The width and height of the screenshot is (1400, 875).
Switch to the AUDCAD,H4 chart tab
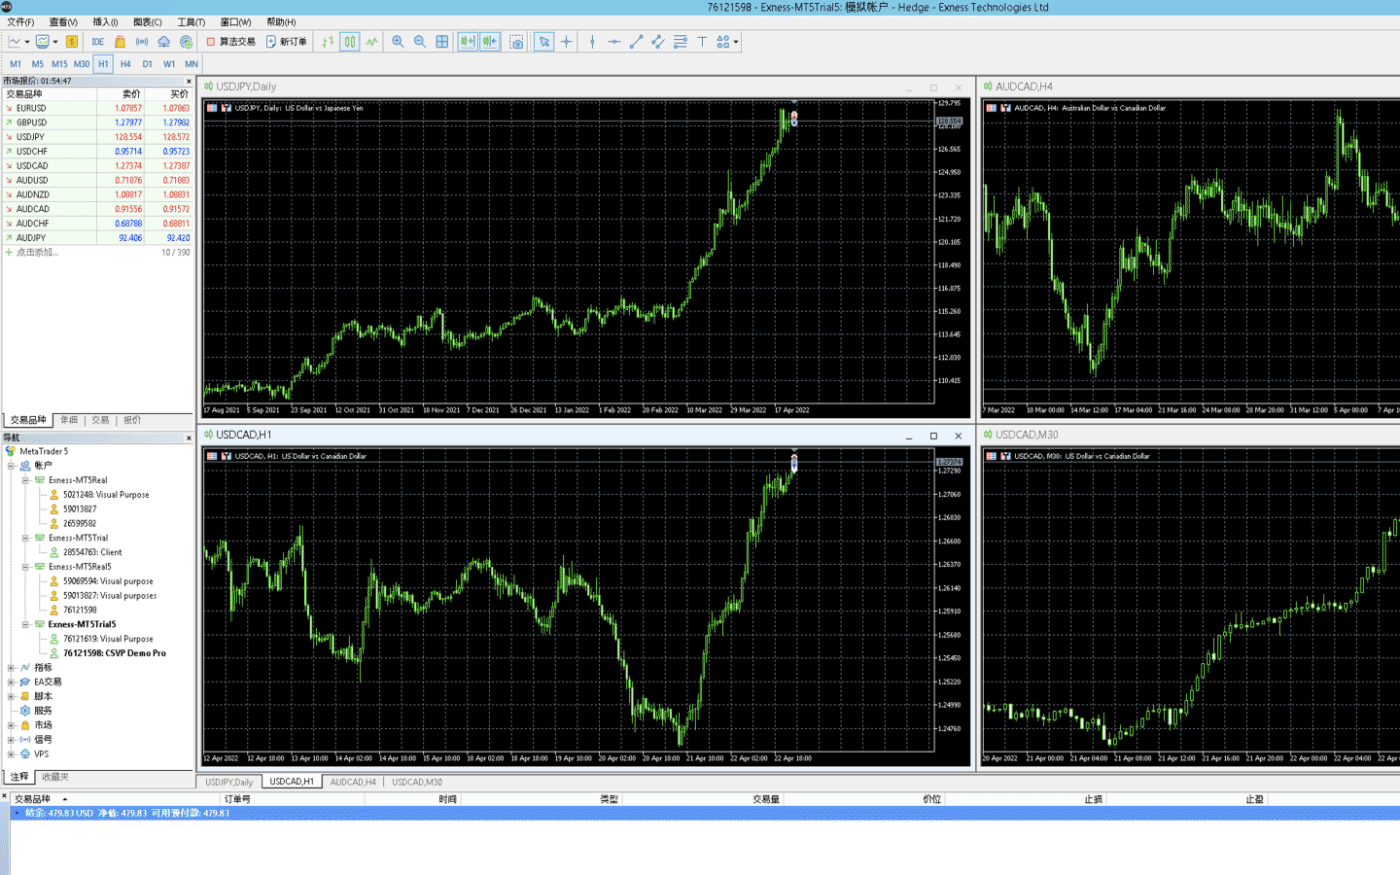353,782
